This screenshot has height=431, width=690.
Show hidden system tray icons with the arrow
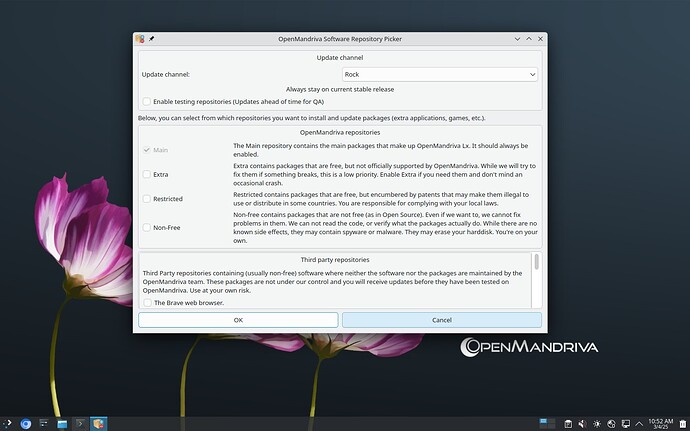[639, 424]
